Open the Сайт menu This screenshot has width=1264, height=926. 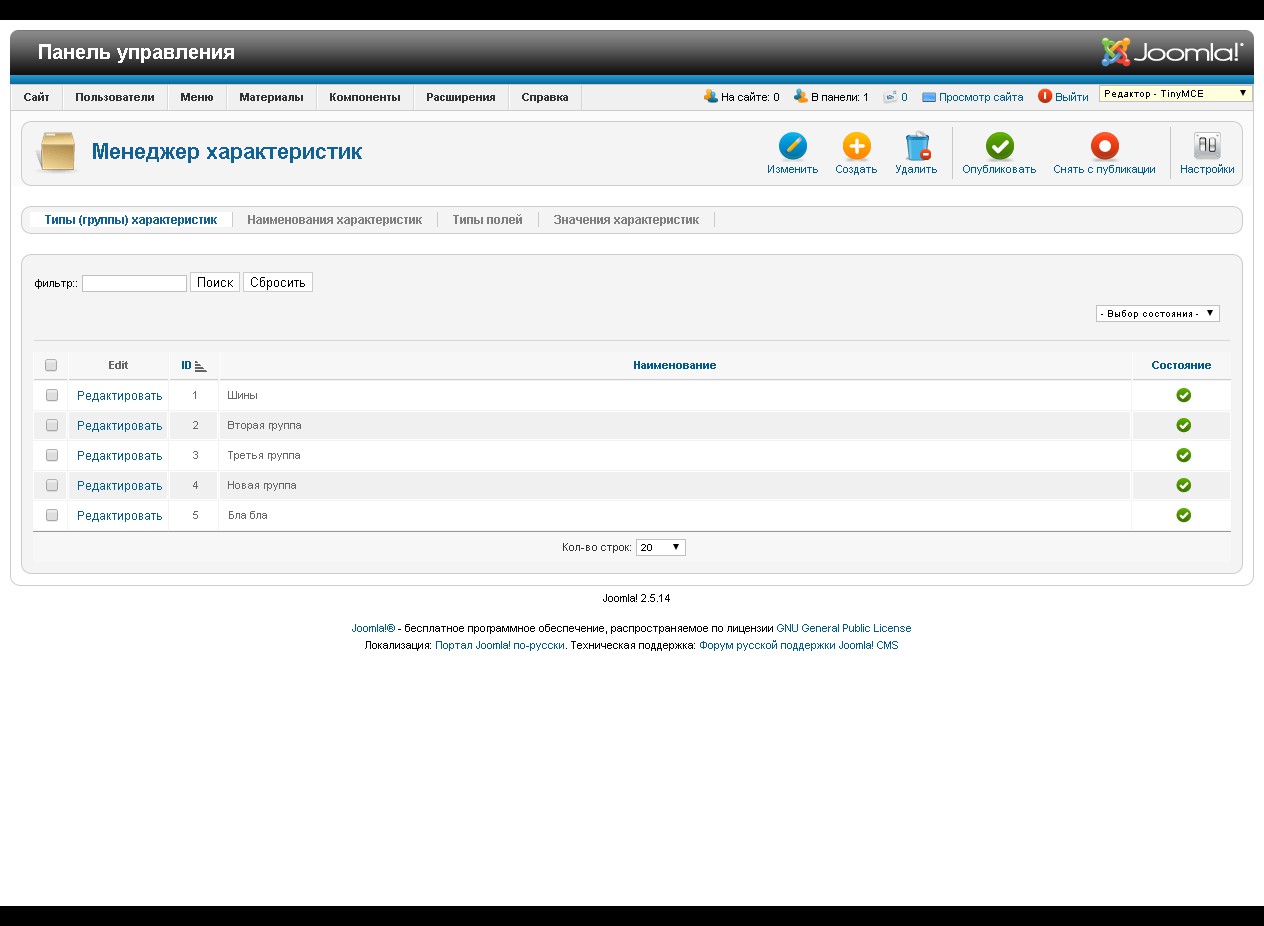pos(37,97)
